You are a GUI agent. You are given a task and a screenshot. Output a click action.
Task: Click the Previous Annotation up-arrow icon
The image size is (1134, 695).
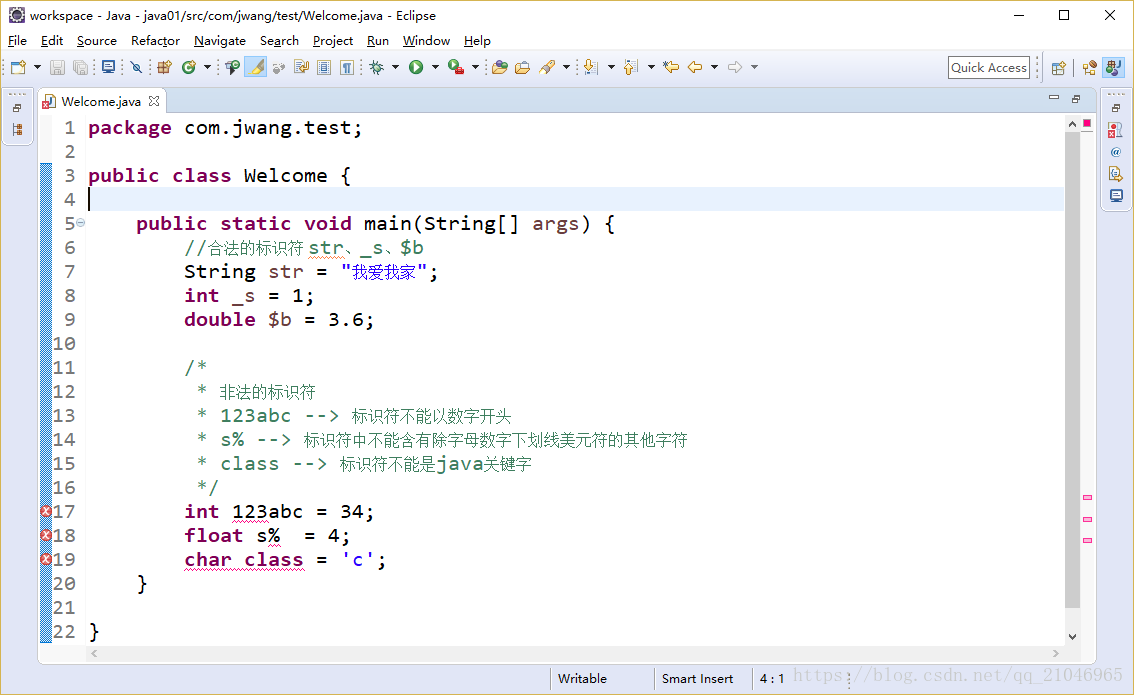(x=631, y=67)
